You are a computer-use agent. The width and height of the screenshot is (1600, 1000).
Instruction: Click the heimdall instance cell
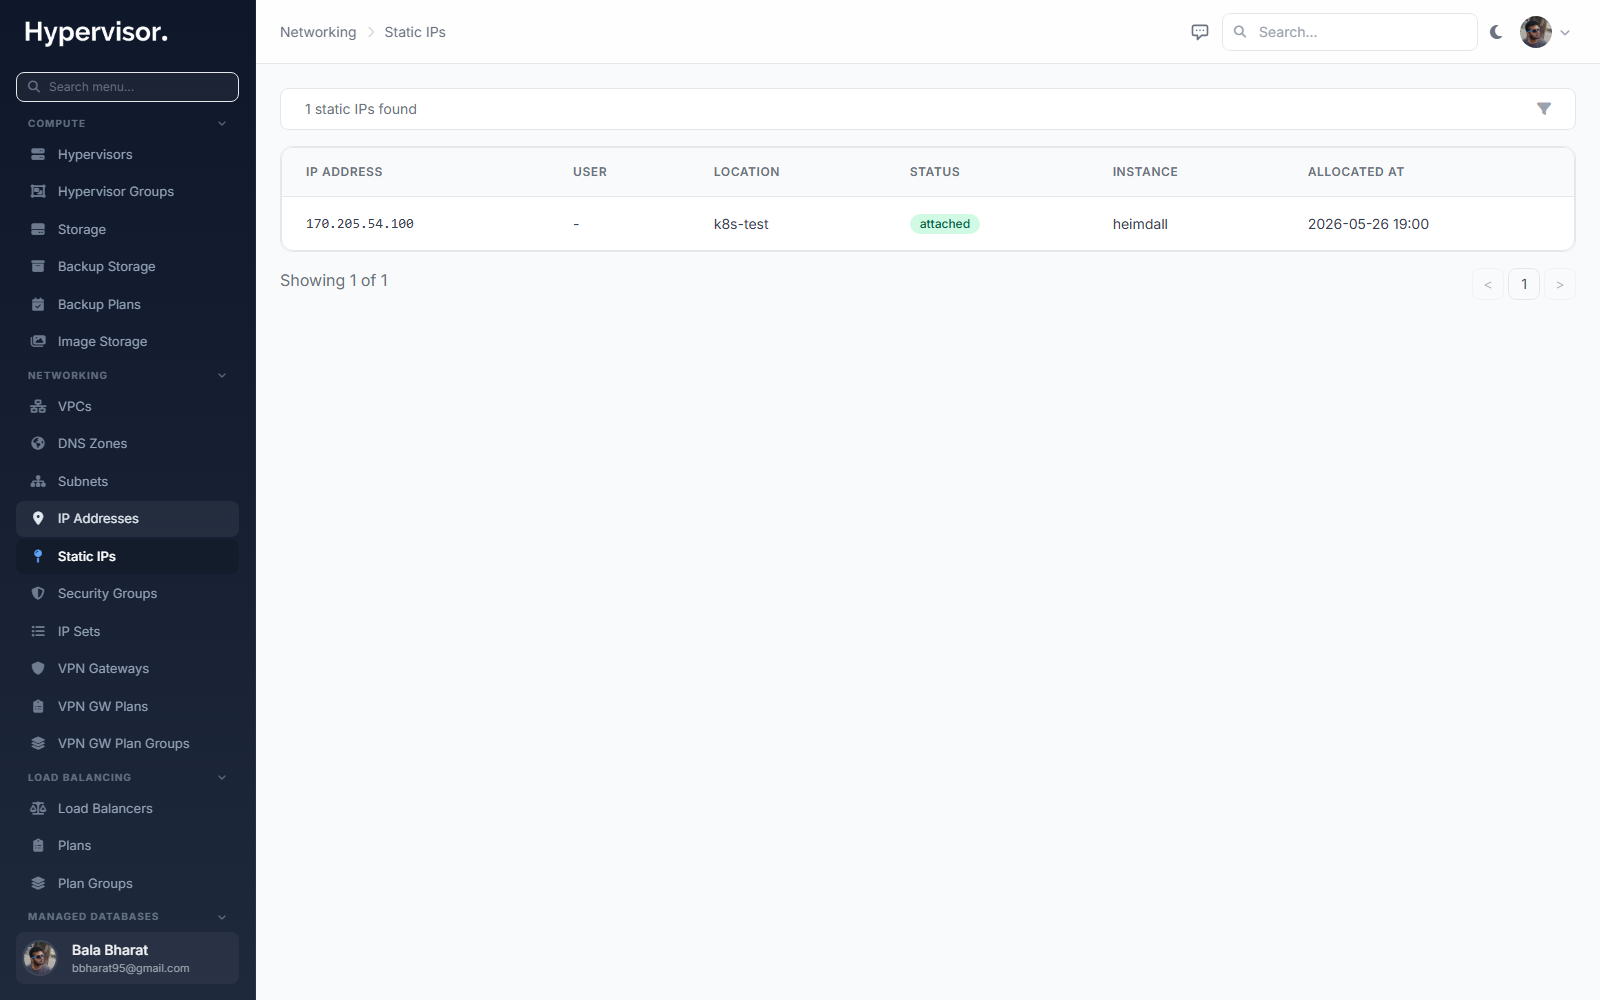point(1140,224)
